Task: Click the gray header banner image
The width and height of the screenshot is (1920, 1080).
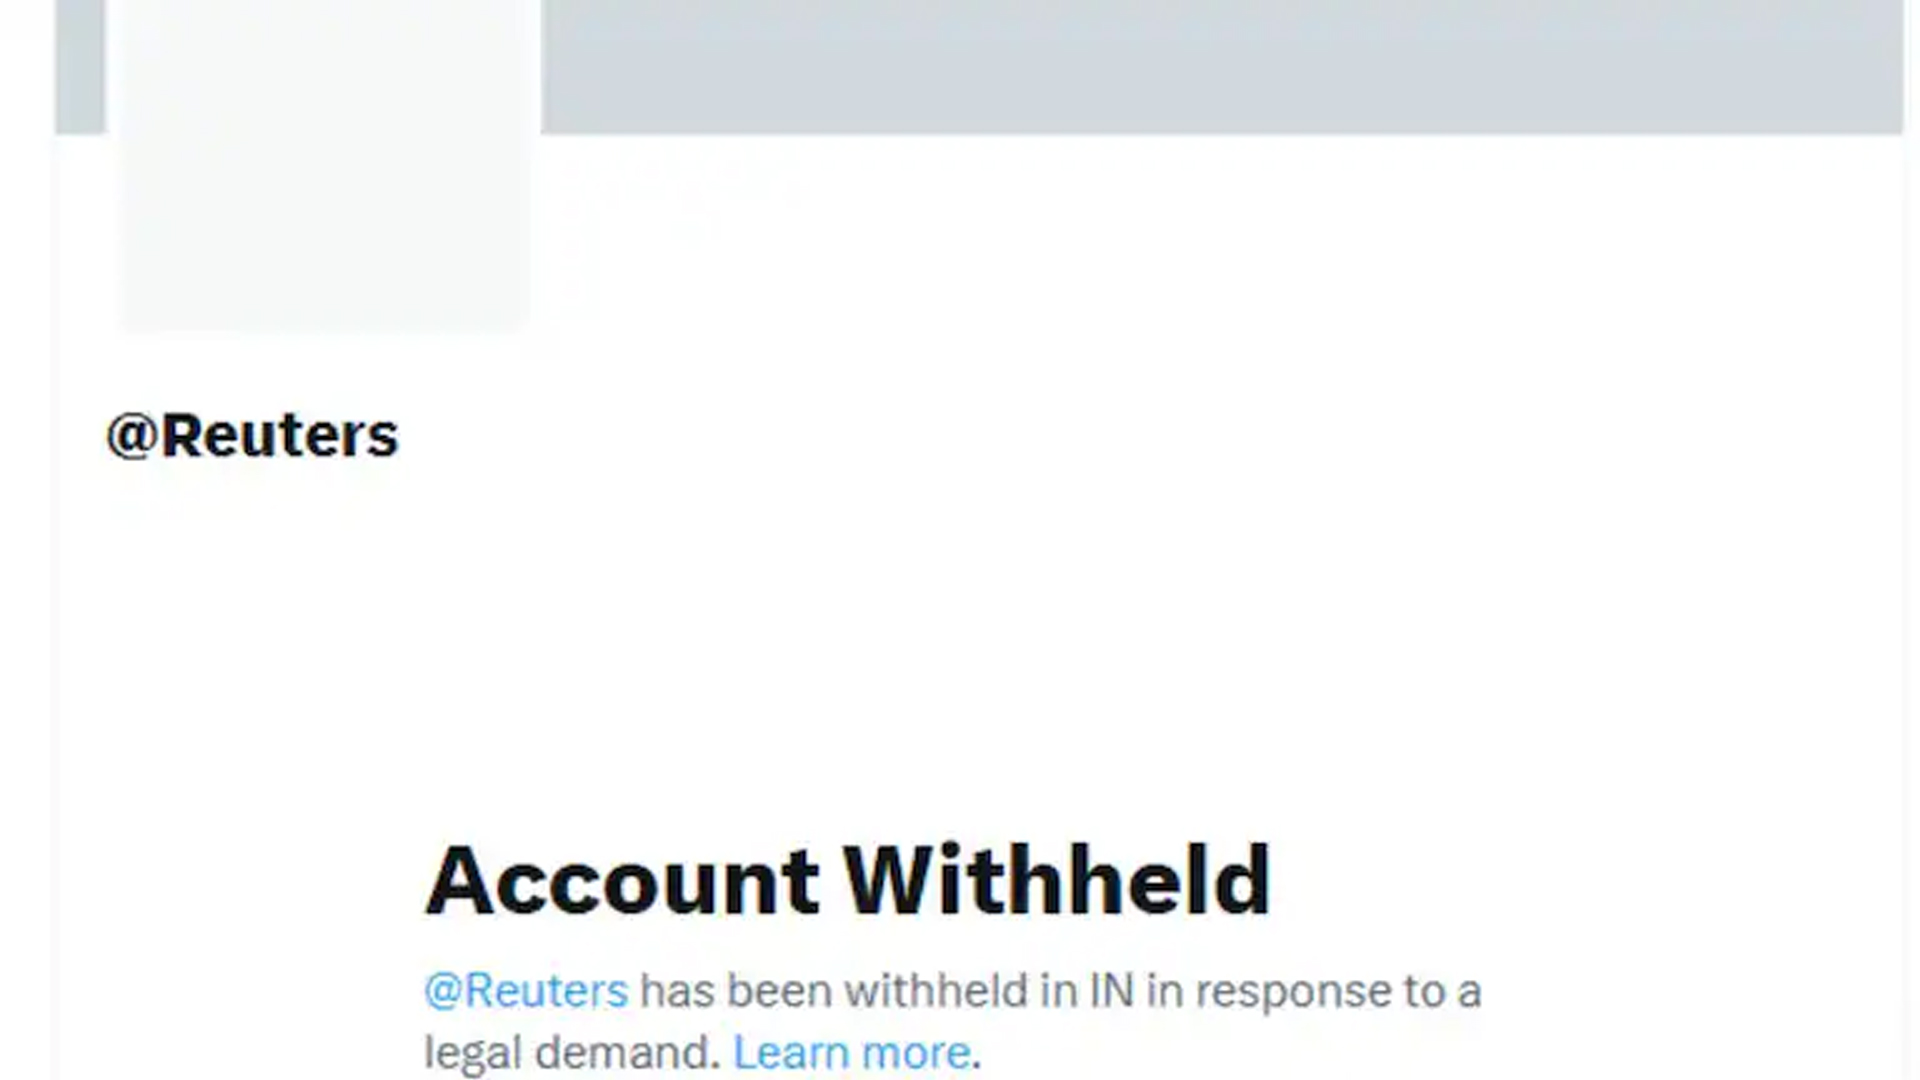Action: 1222,67
